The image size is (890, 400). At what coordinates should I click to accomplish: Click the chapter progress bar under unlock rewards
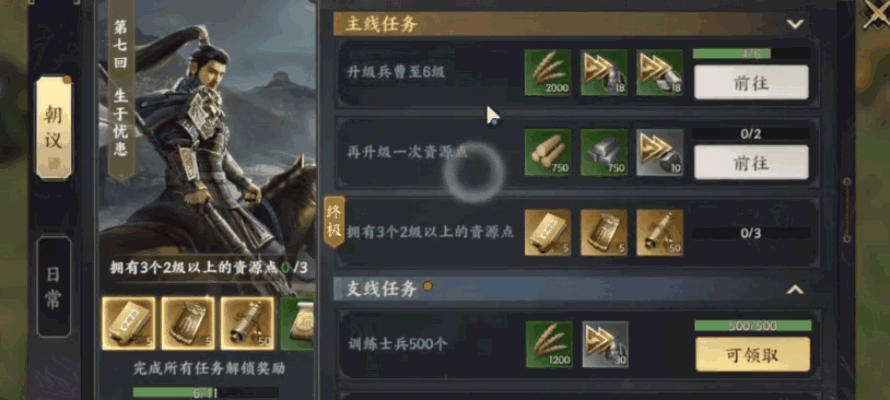[205, 392]
